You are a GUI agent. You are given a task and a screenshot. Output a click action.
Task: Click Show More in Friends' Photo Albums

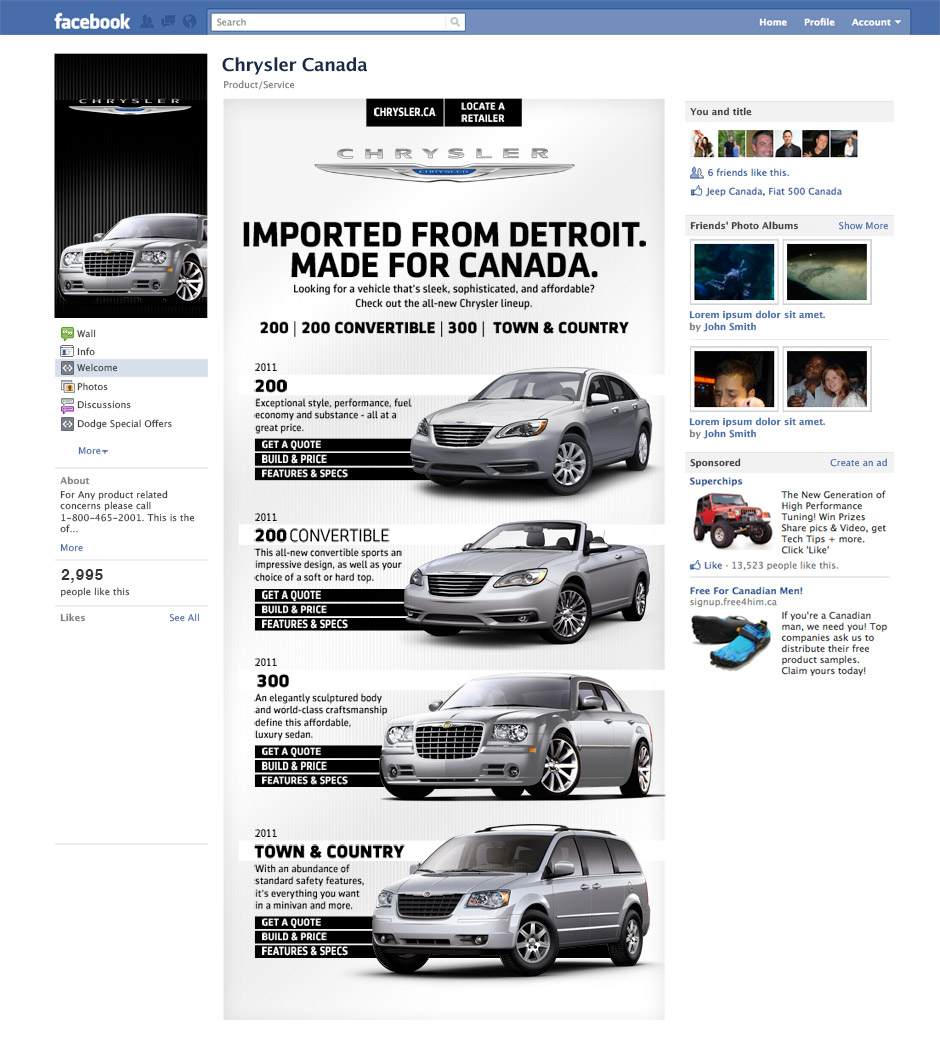point(863,226)
